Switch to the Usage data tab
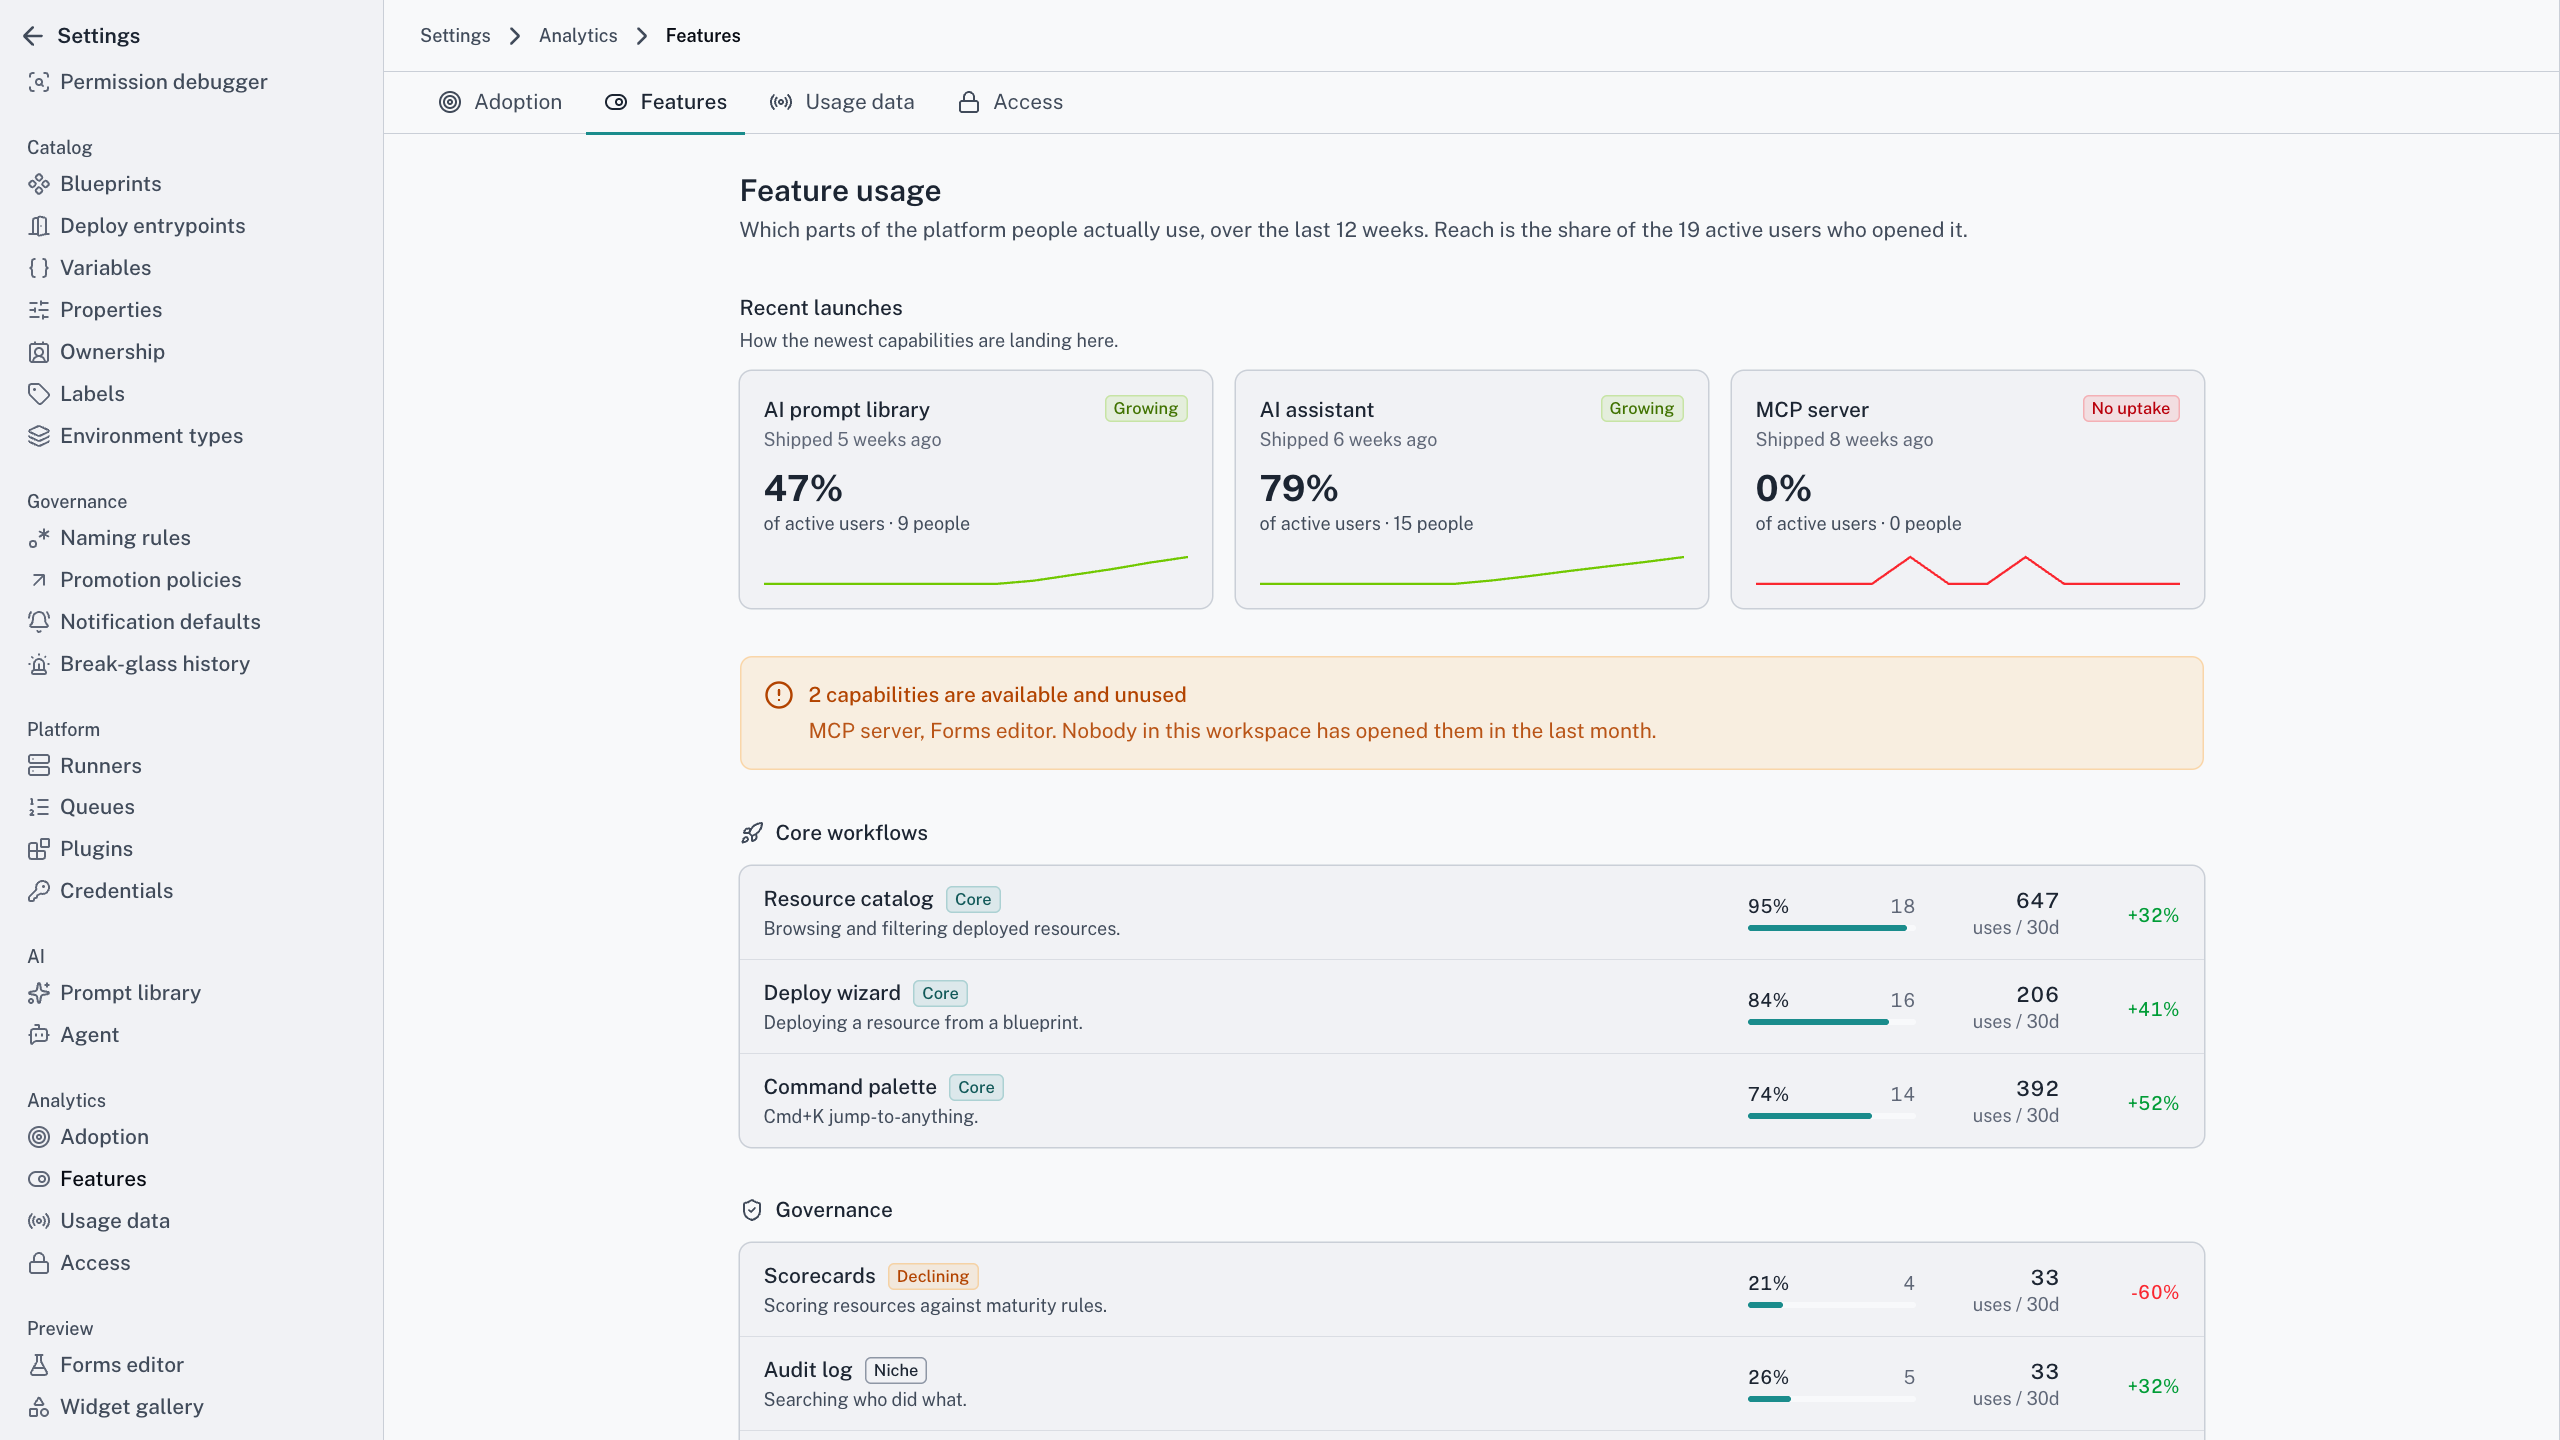This screenshot has width=2560, height=1440. (841, 102)
